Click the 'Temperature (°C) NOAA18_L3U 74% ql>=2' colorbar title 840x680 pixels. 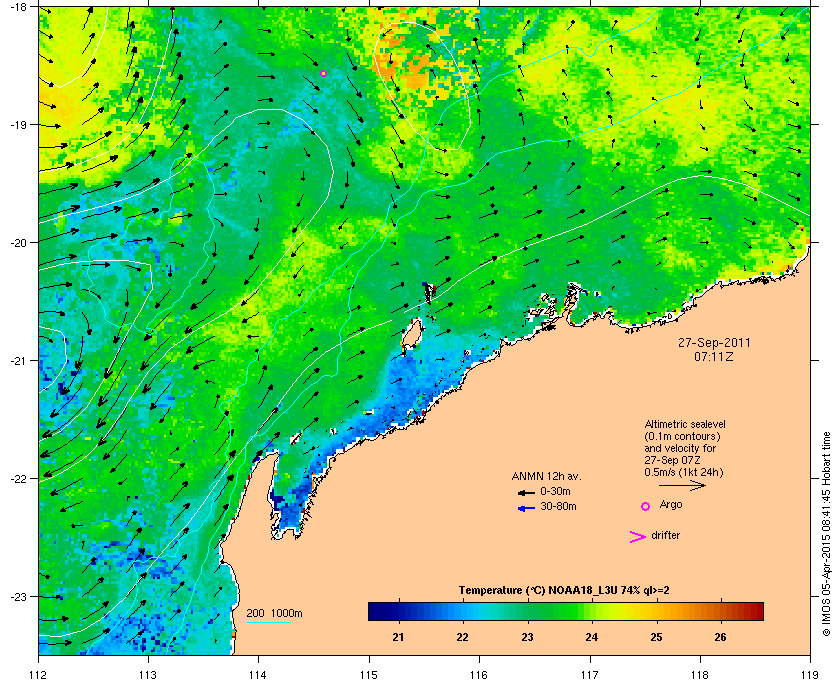[x=564, y=591]
